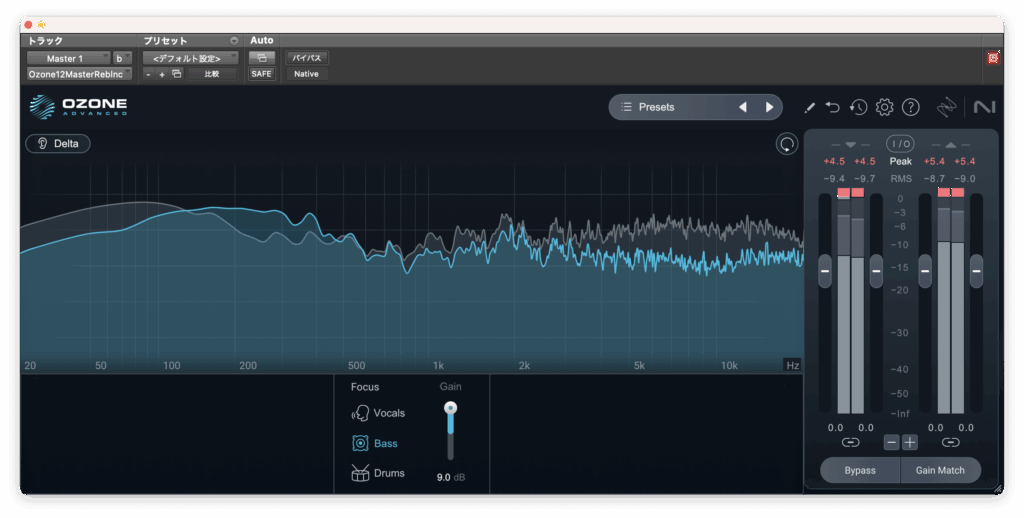Open the undo history clock icon

coord(858,107)
